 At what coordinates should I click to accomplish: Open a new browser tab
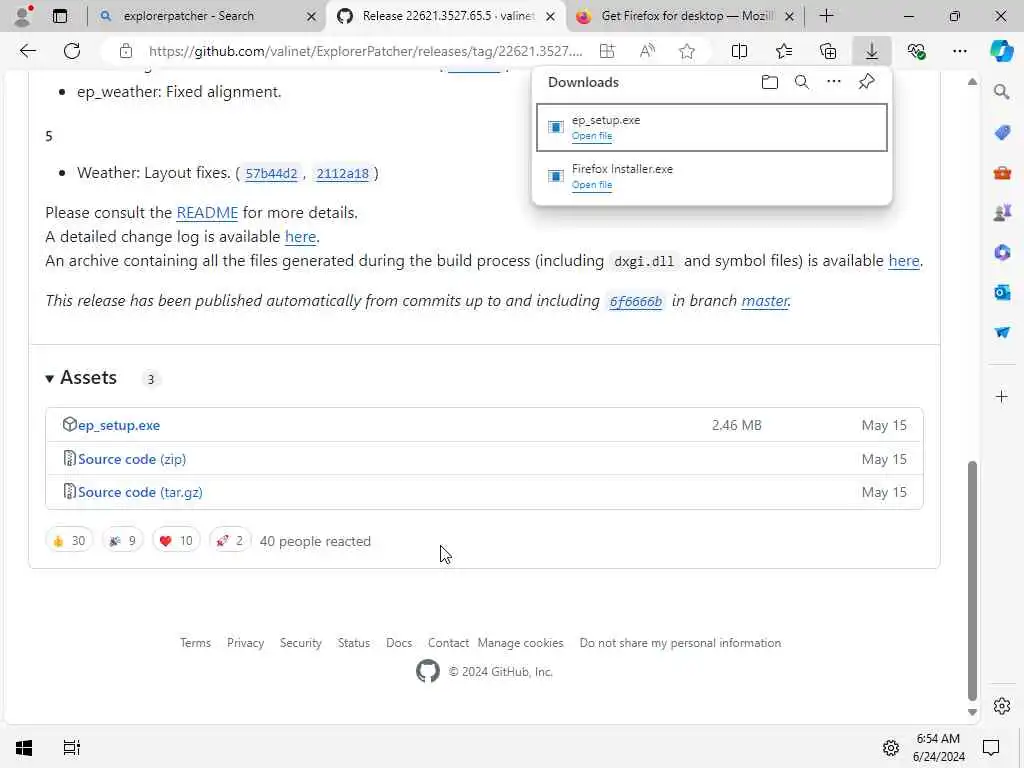[x=826, y=16]
